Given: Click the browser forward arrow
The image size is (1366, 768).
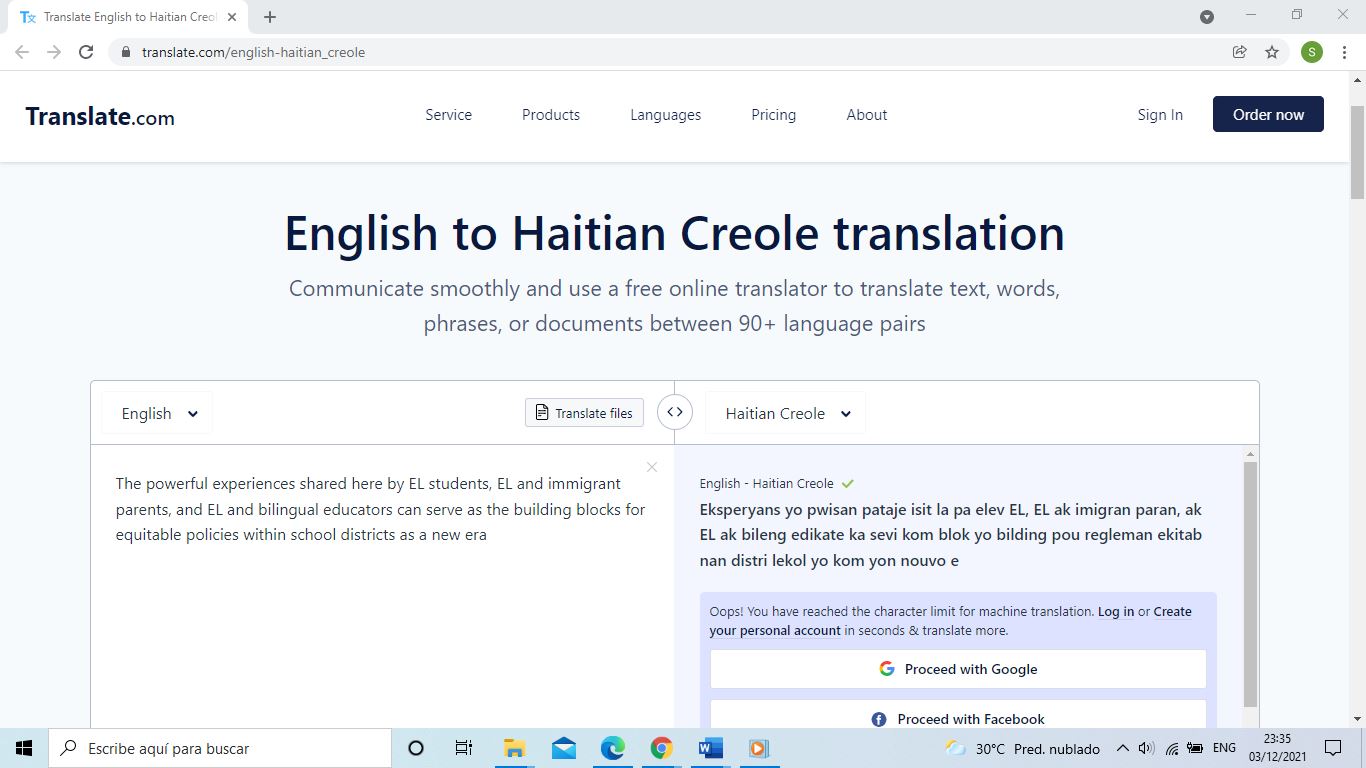Looking at the screenshot, I should [x=54, y=52].
